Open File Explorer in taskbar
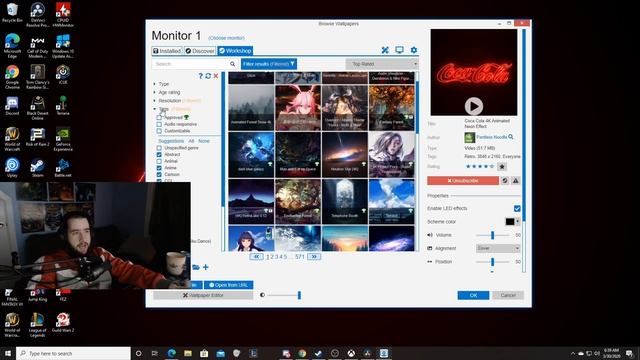 [188, 353]
